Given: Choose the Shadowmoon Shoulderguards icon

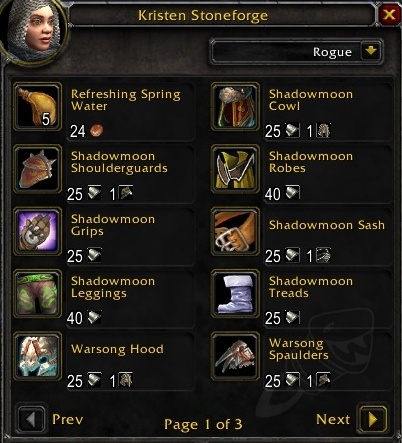Looking at the screenshot, I should coord(37,169).
